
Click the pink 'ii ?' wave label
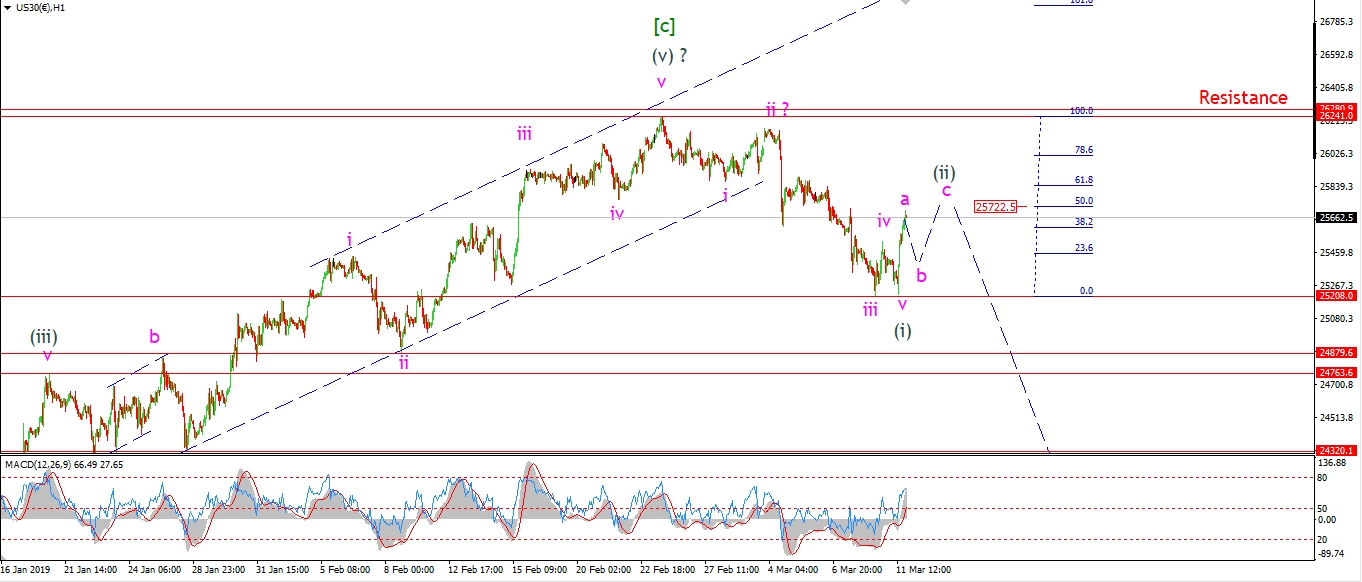point(778,108)
